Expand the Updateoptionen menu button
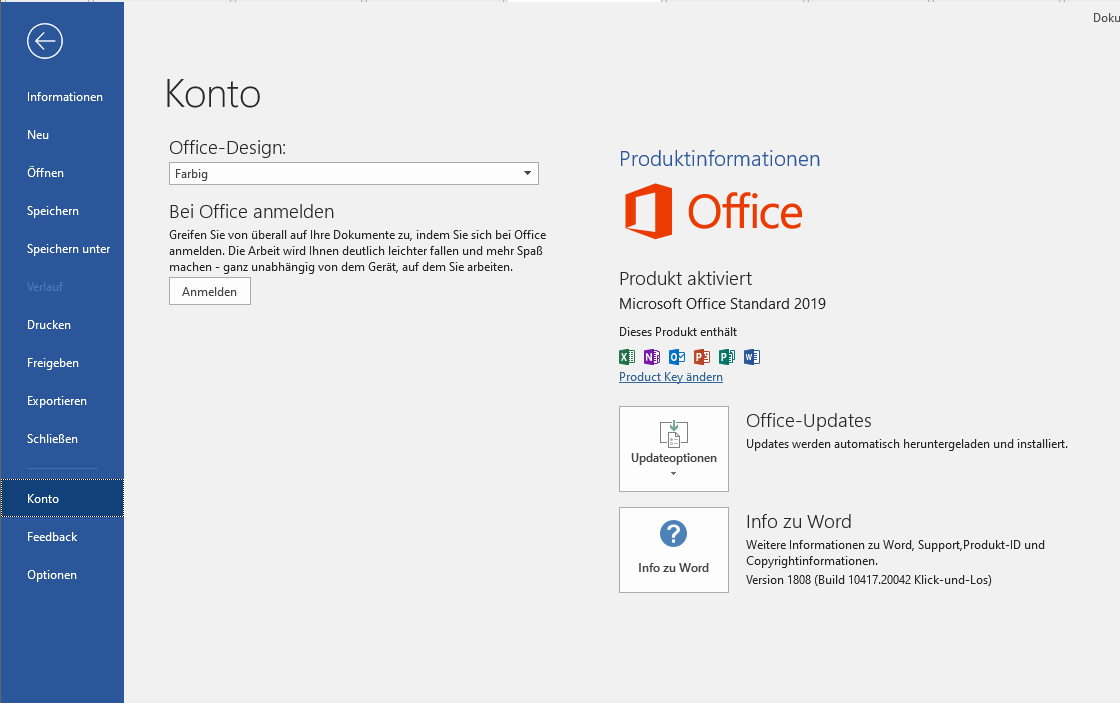This screenshot has height=703, width=1120. pos(673,449)
